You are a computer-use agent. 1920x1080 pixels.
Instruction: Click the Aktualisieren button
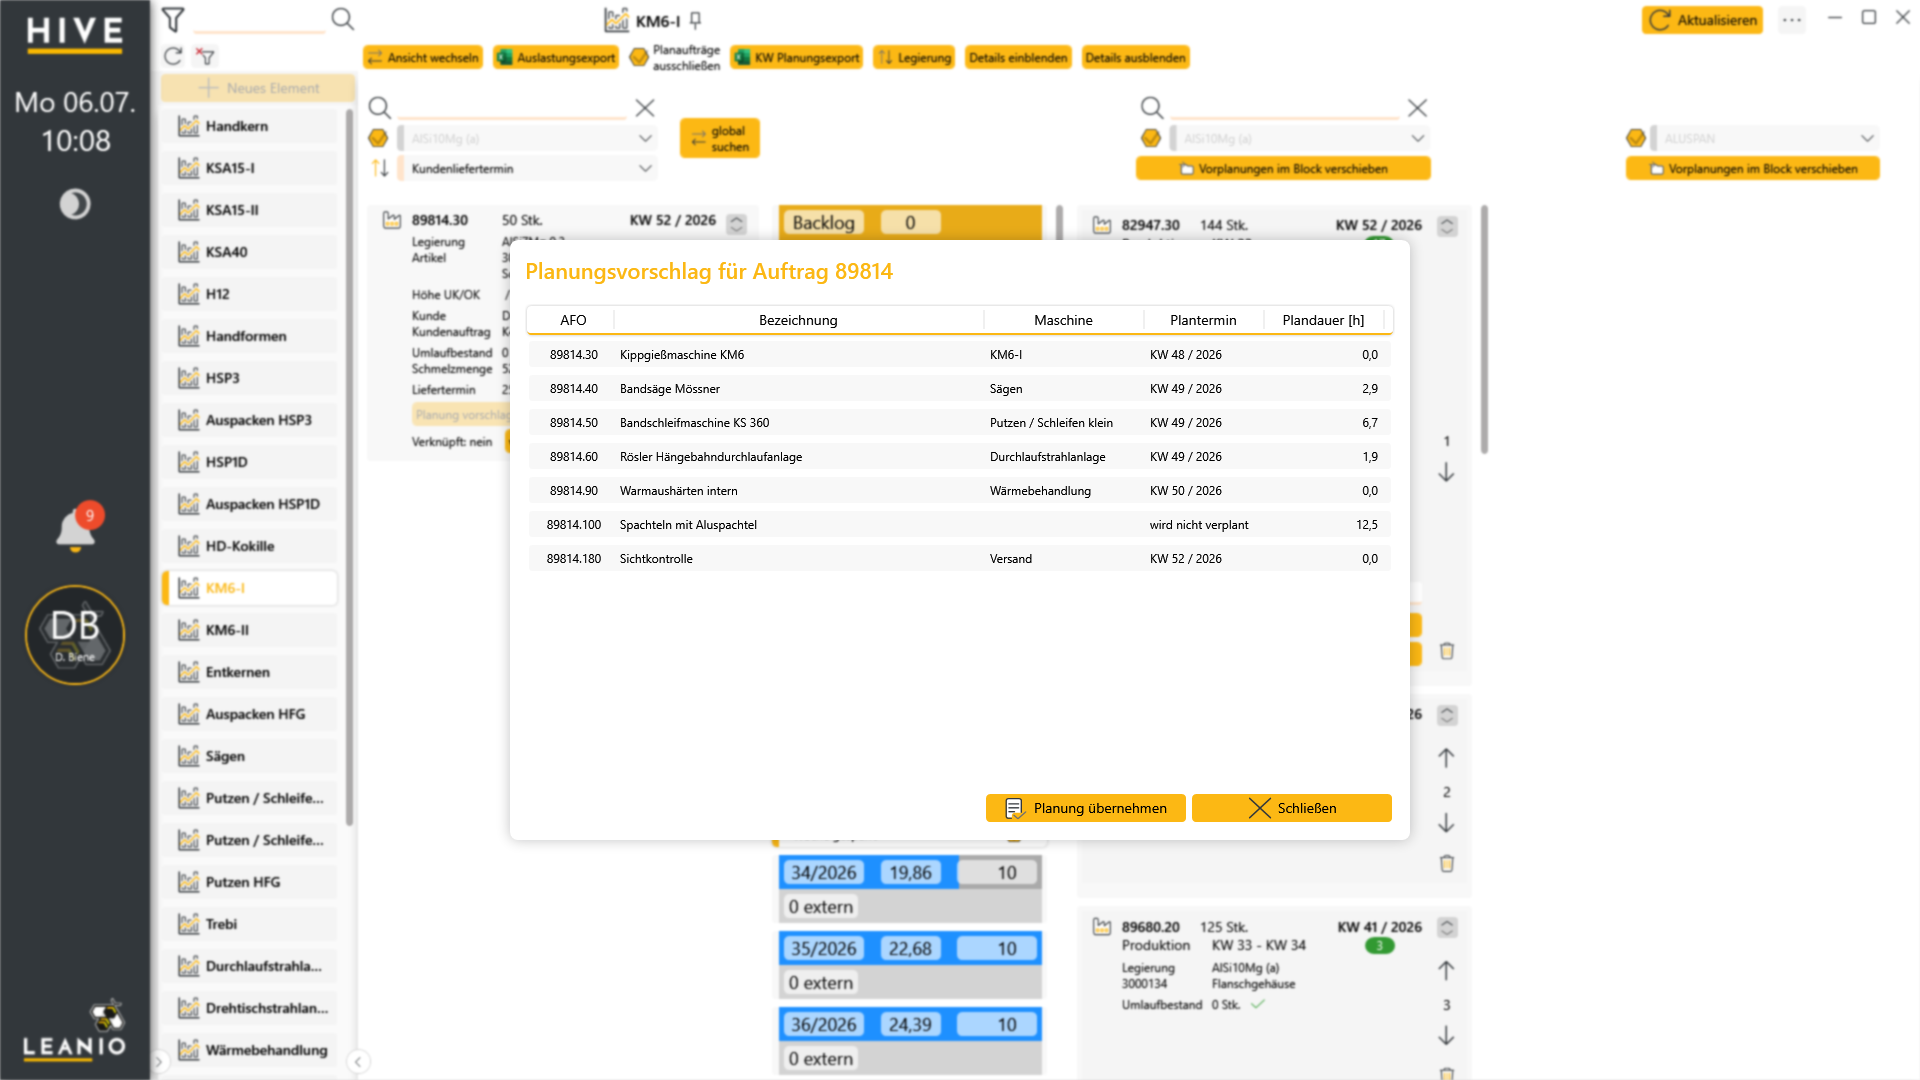pos(1702,20)
